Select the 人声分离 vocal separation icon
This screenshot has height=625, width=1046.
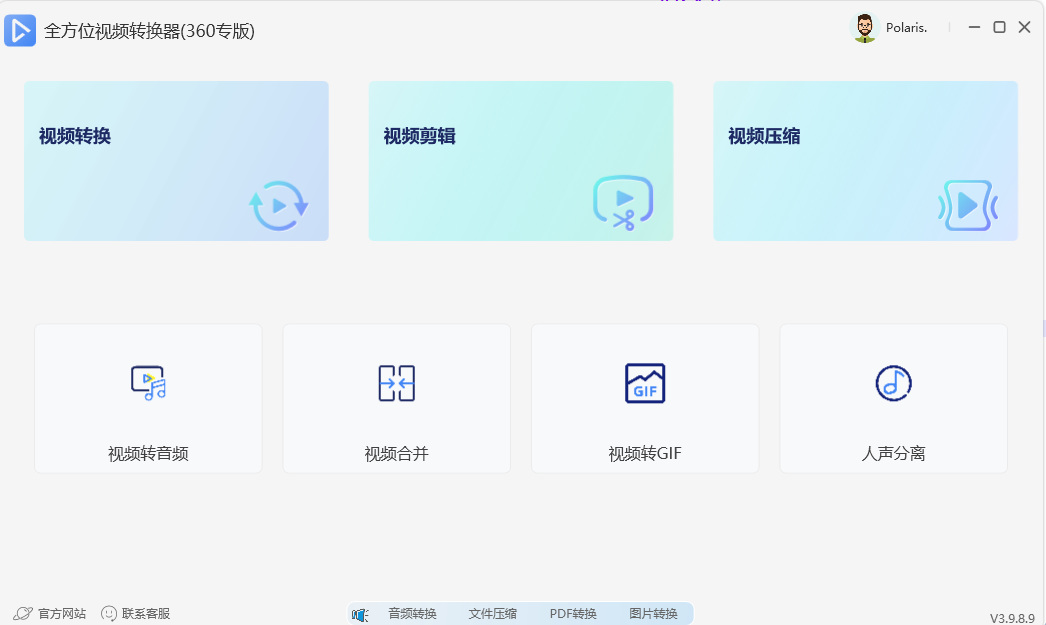(x=892, y=382)
